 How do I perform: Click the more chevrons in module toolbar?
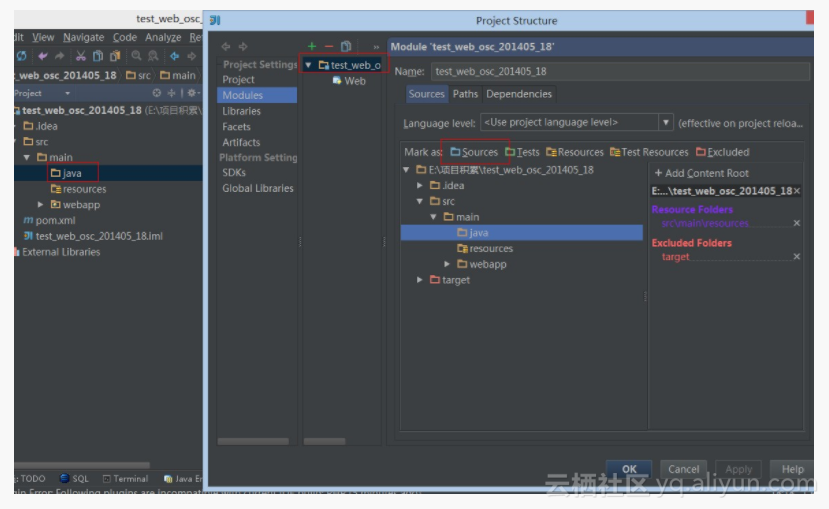coord(376,47)
